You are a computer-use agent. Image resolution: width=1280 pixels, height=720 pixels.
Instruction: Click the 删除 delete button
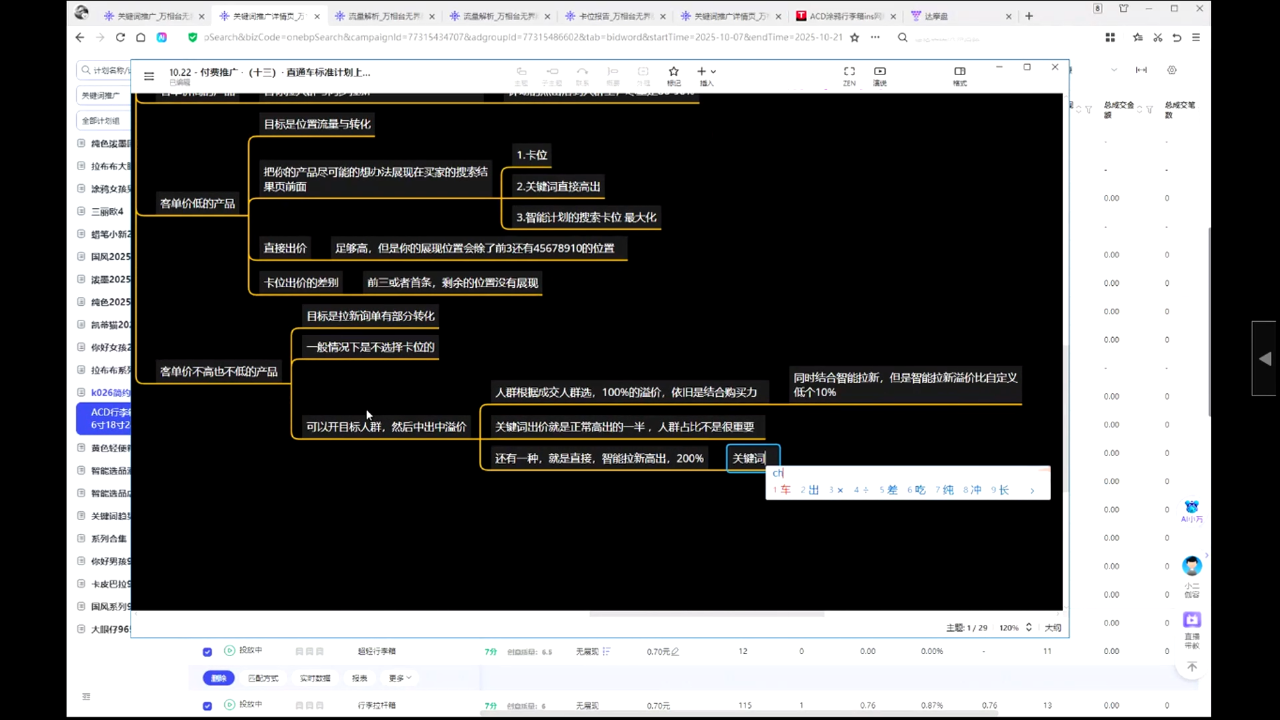(218, 678)
